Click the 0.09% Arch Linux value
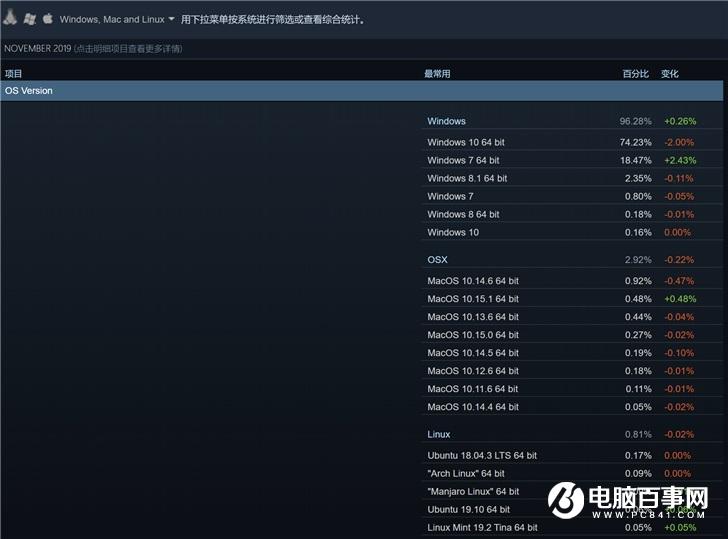Image resolution: width=728 pixels, height=539 pixels. point(638,474)
